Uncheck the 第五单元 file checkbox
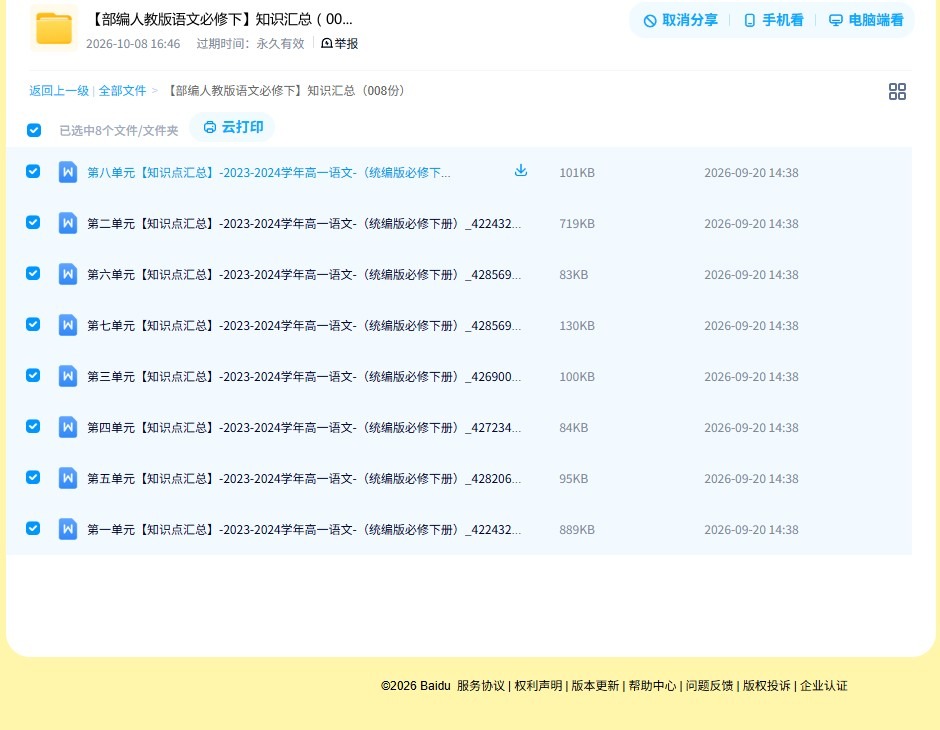Screen dimensions: 940x730 [33, 477]
